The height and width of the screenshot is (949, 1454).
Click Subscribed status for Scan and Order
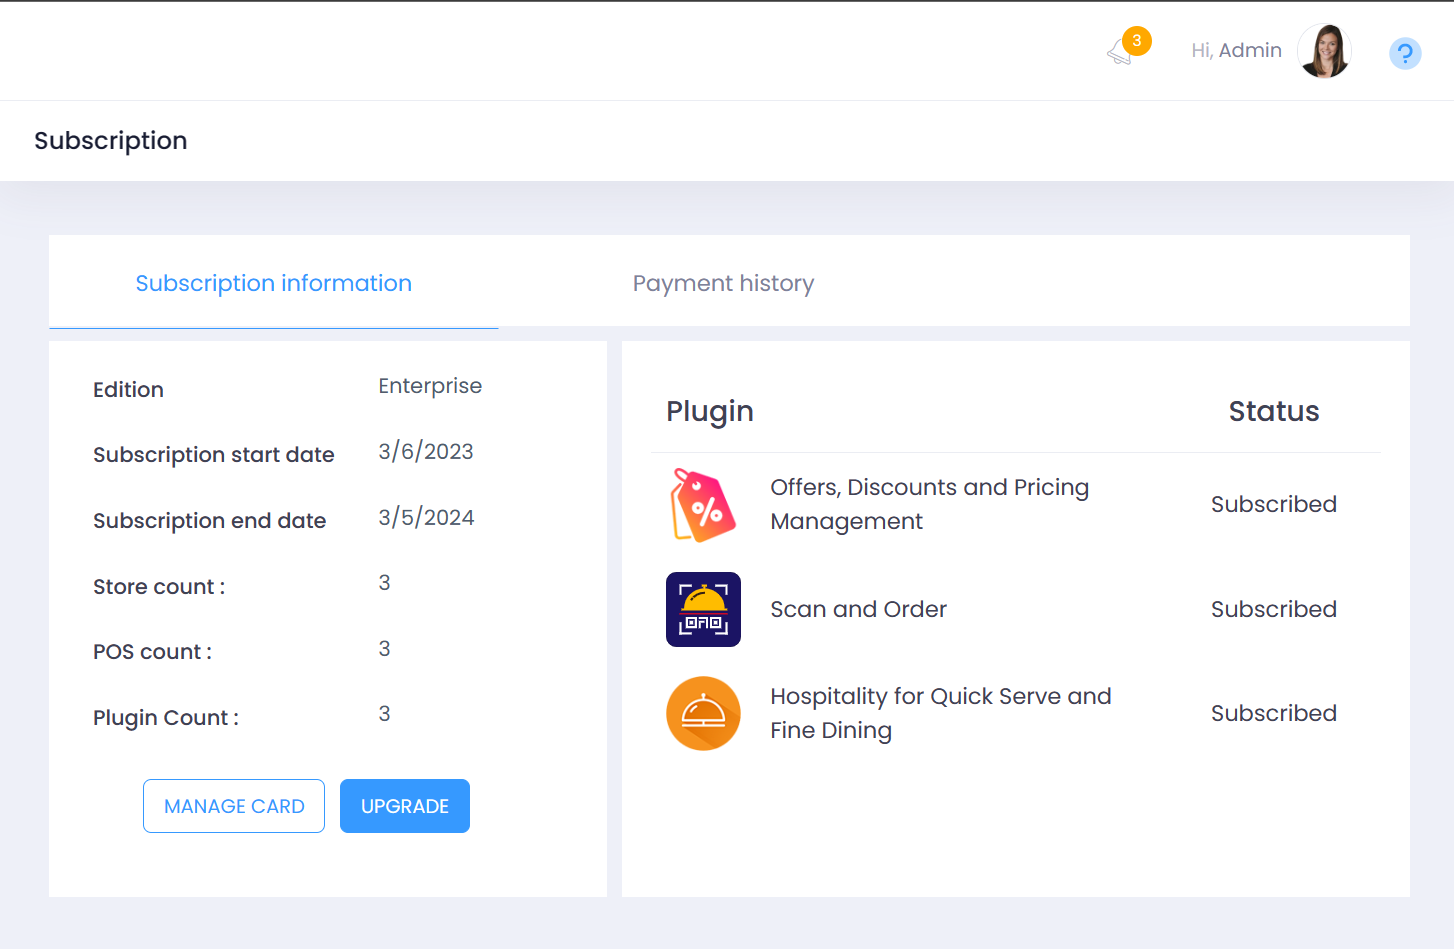1273,609
